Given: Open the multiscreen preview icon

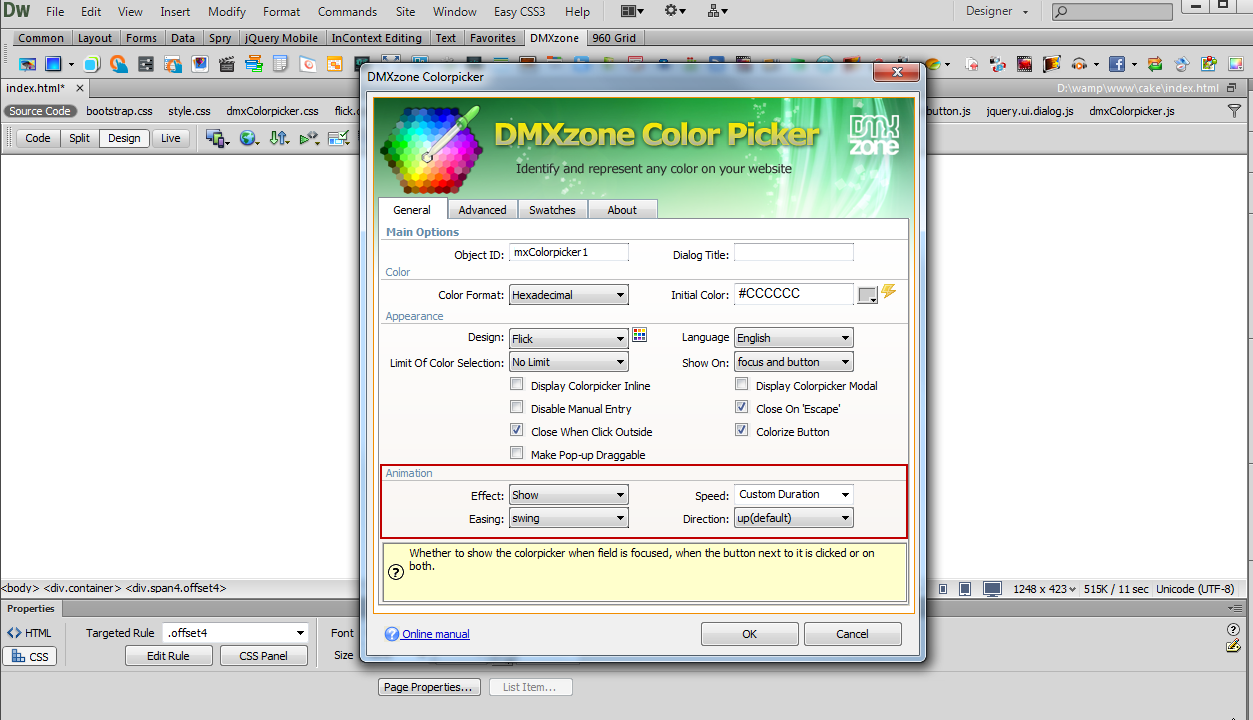Looking at the screenshot, I should [x=217, y=138].
